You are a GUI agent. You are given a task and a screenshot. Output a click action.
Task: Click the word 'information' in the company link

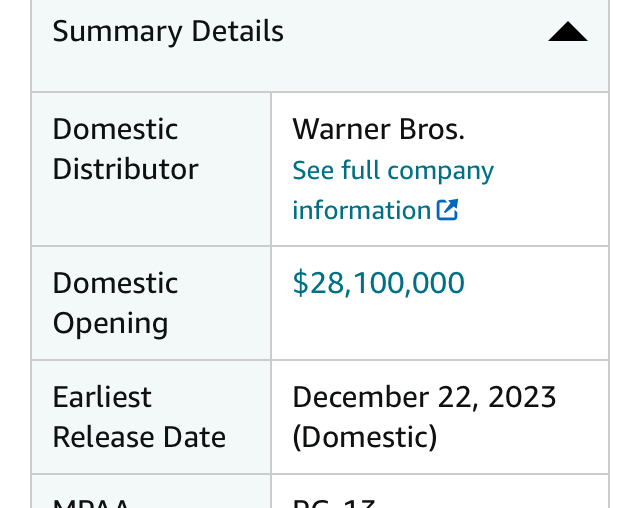point(362,210)
